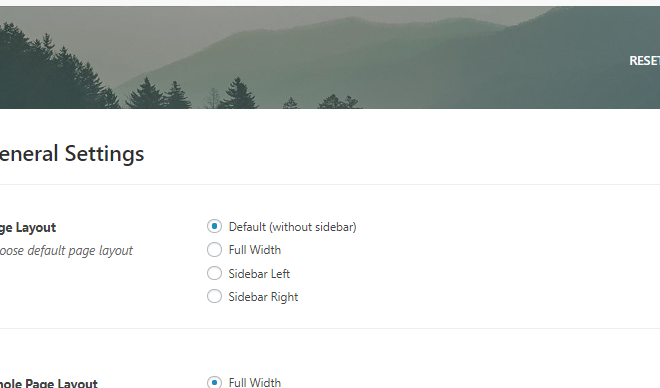Select the bottom Full Width radio for Single Page Layout
Image resolution: width=660 pixels, height=388 pixels.
pos(214,382)
